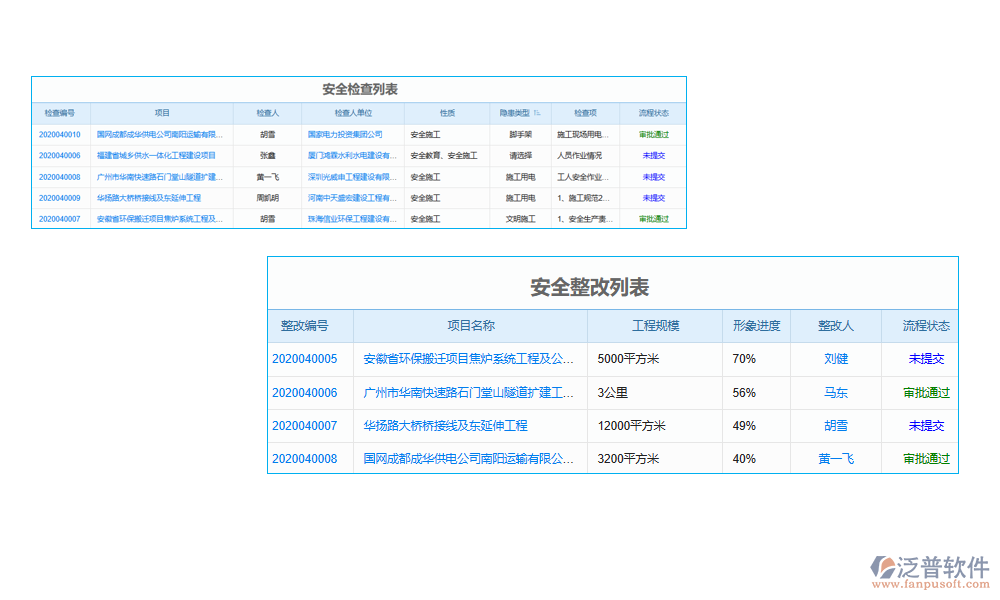
Task: Open rectification record 2020040008
Action: 305,459
